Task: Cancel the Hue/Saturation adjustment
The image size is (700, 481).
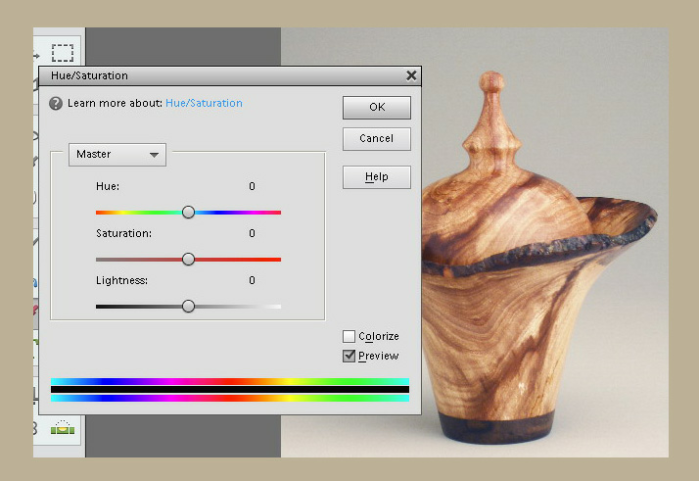Action: (376, 139)
